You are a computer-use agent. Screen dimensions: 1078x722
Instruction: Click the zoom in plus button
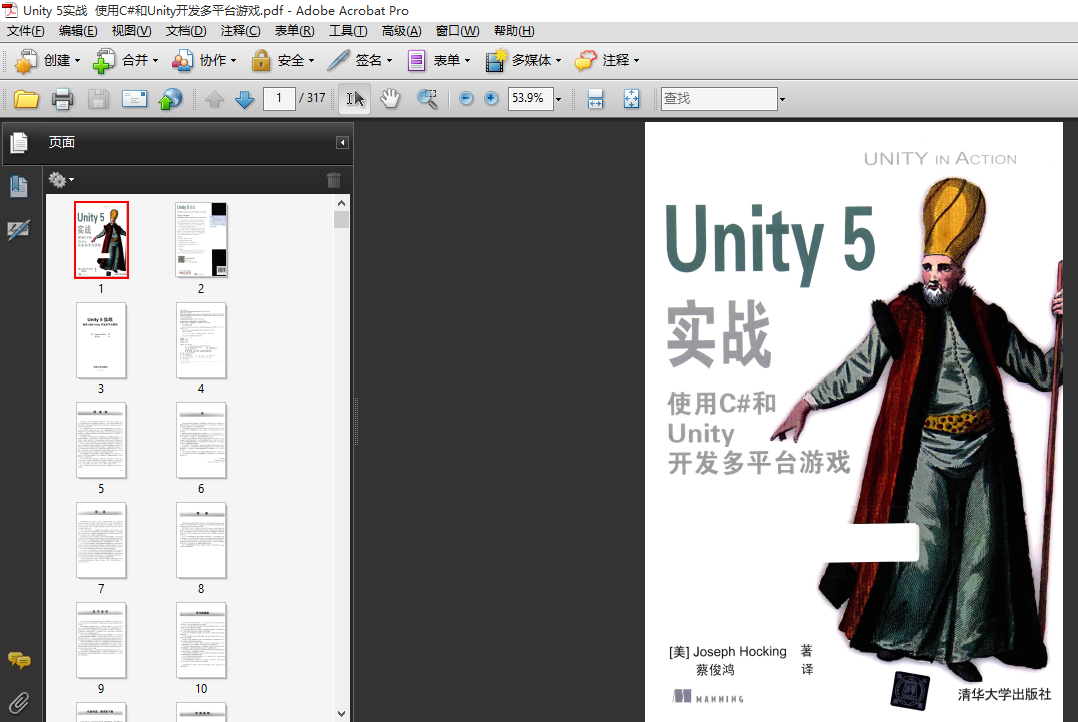point(491,98)
